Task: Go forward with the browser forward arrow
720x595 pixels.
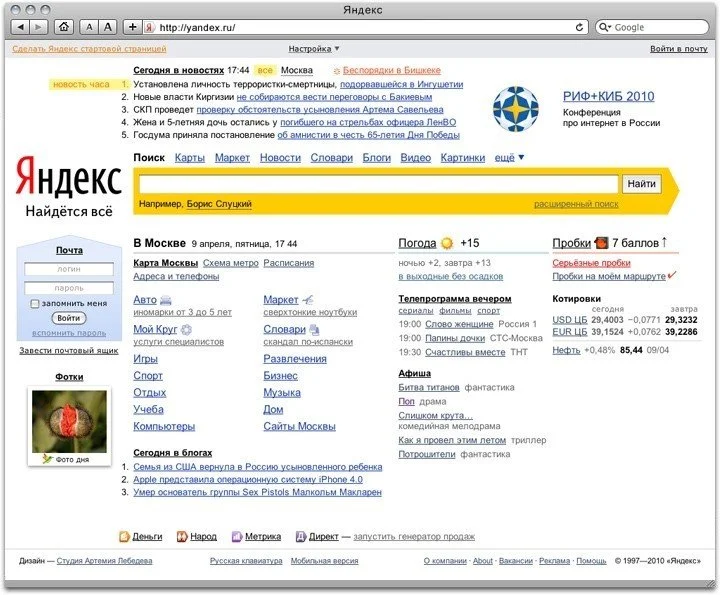Action: [x=39, y=27]
